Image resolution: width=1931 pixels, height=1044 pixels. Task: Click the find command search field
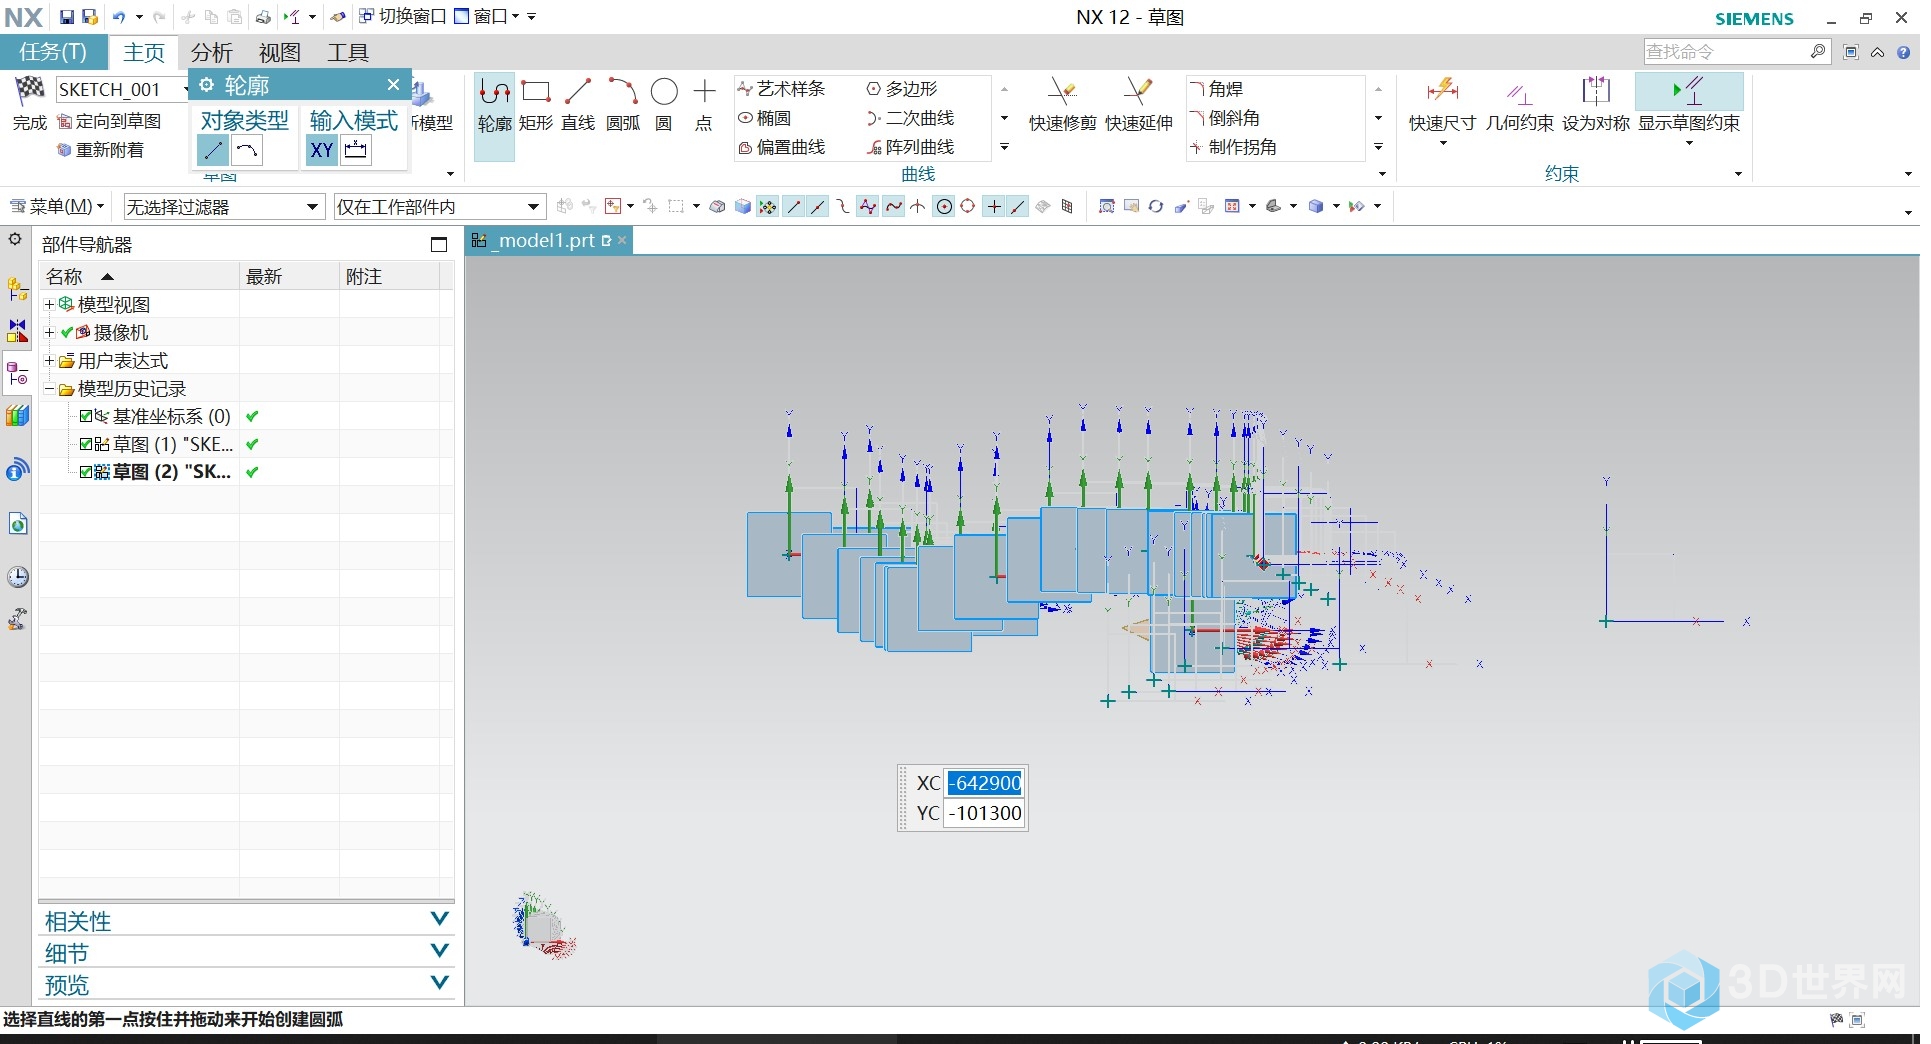(1736, 51)
